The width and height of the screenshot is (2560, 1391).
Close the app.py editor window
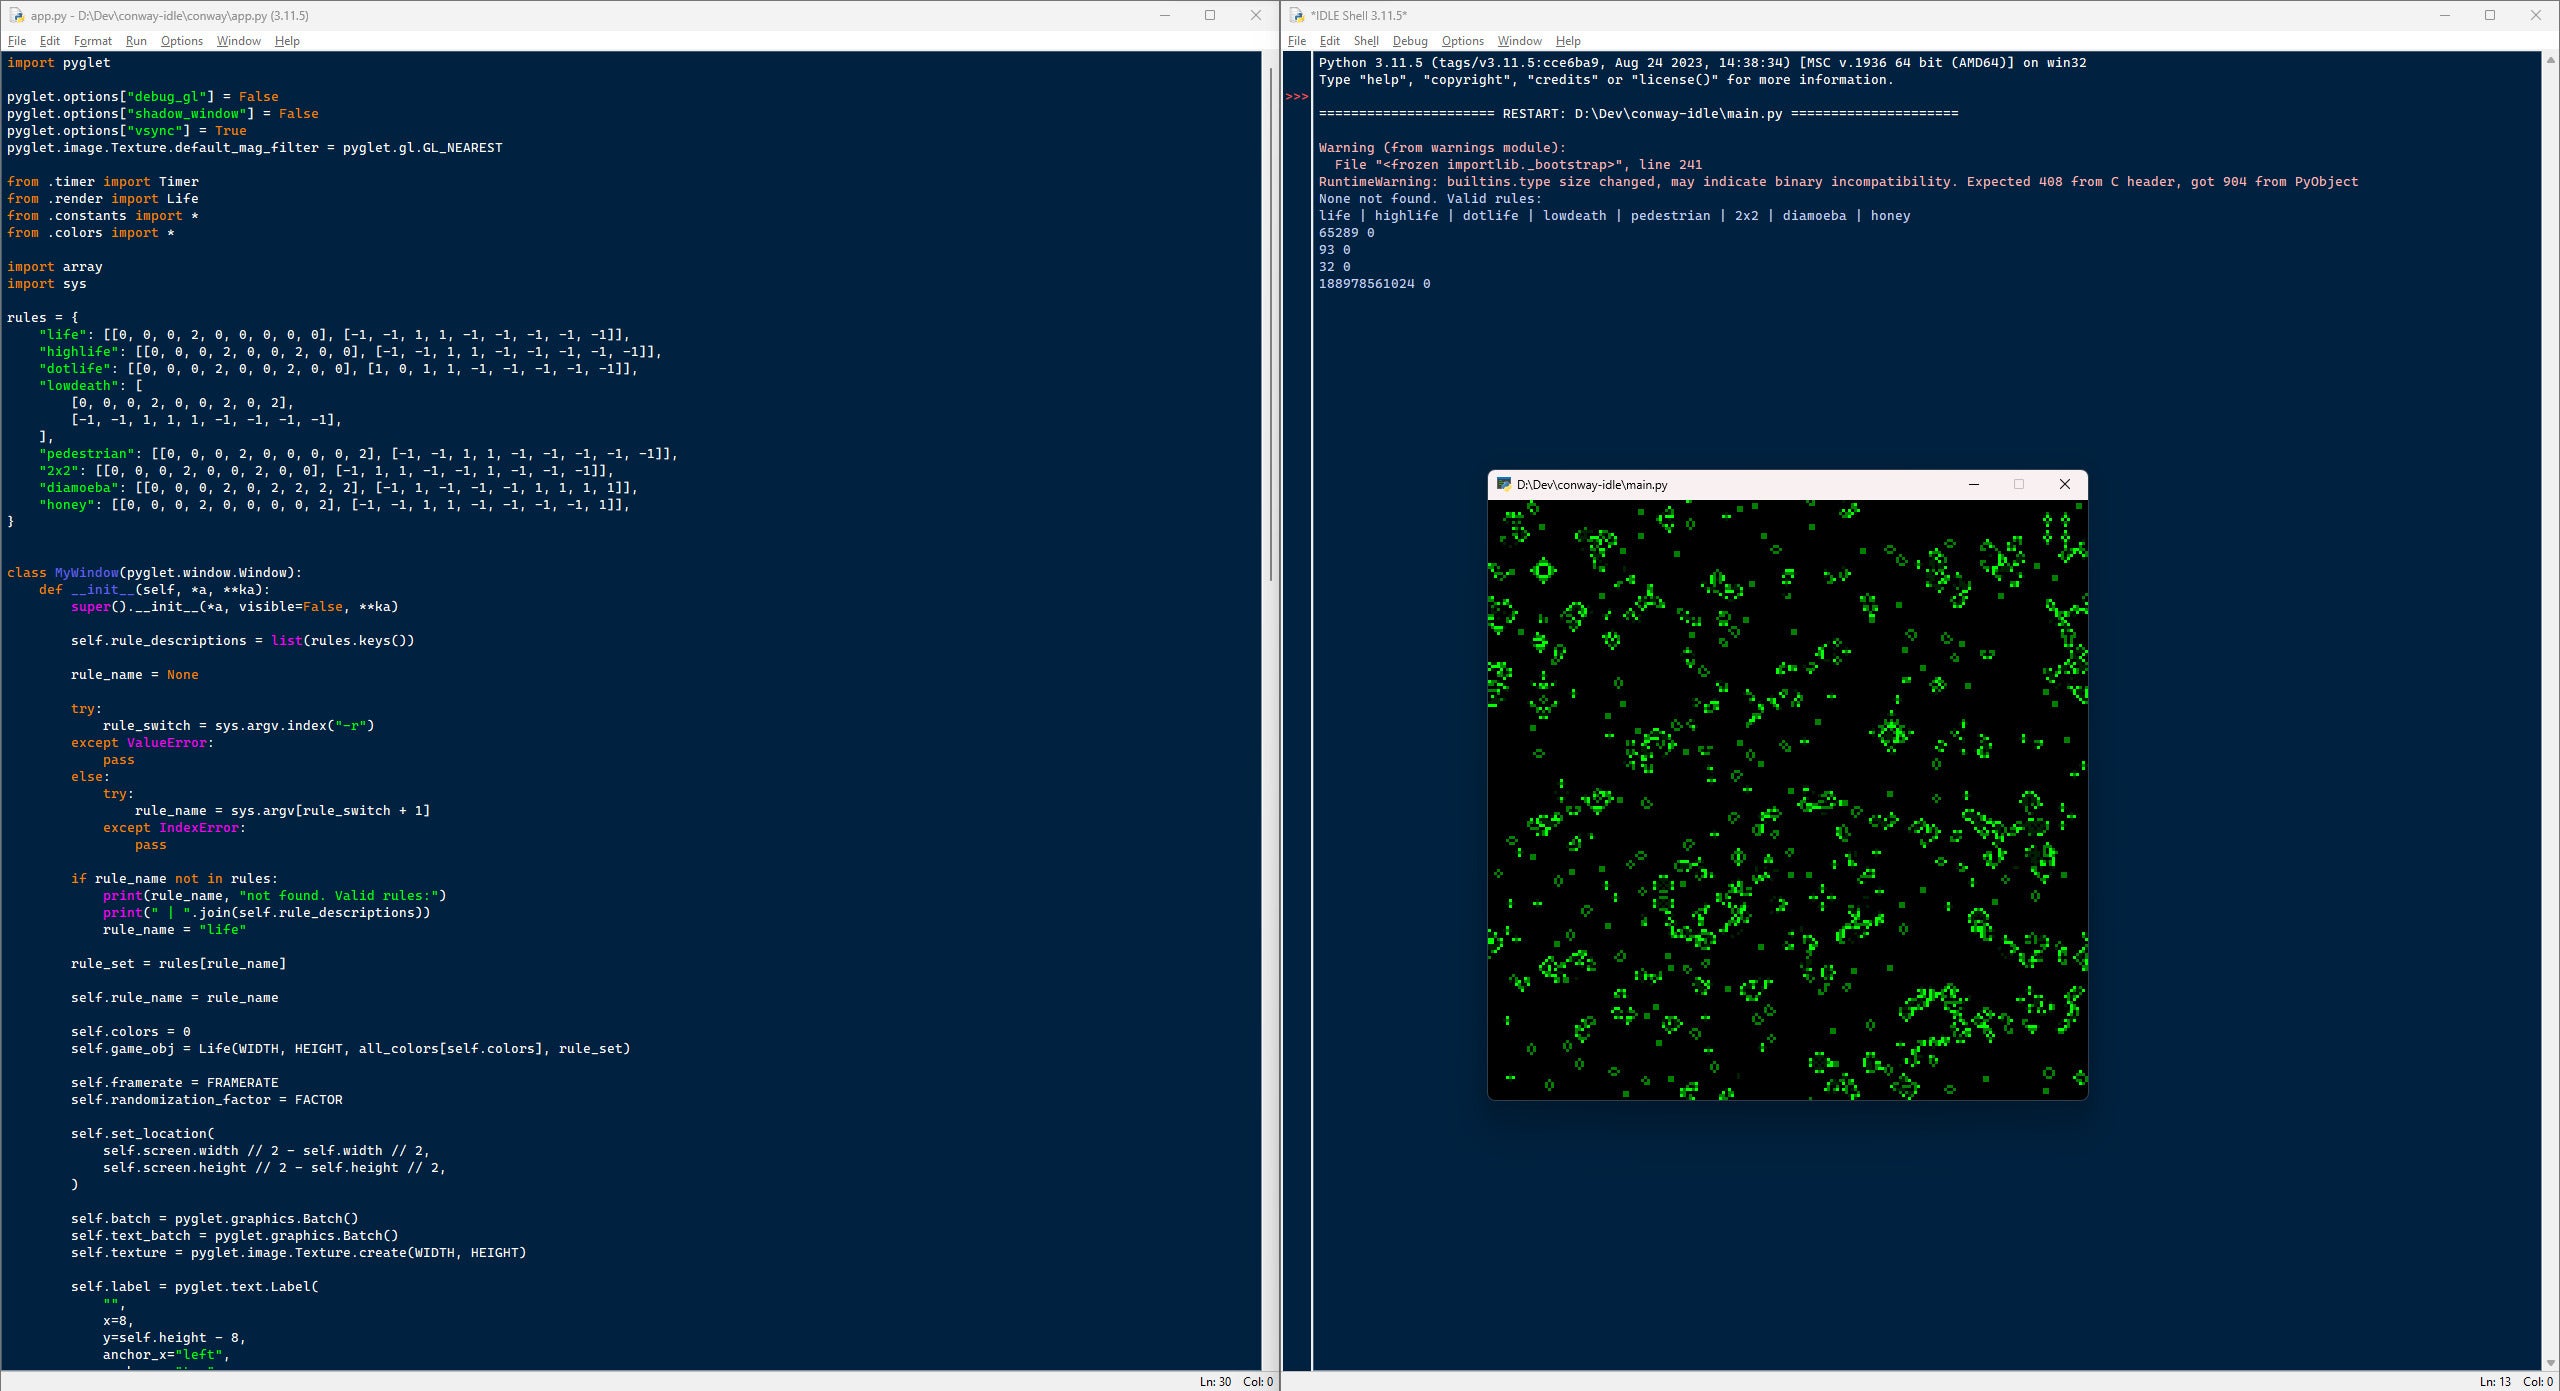coord(1256,15)
